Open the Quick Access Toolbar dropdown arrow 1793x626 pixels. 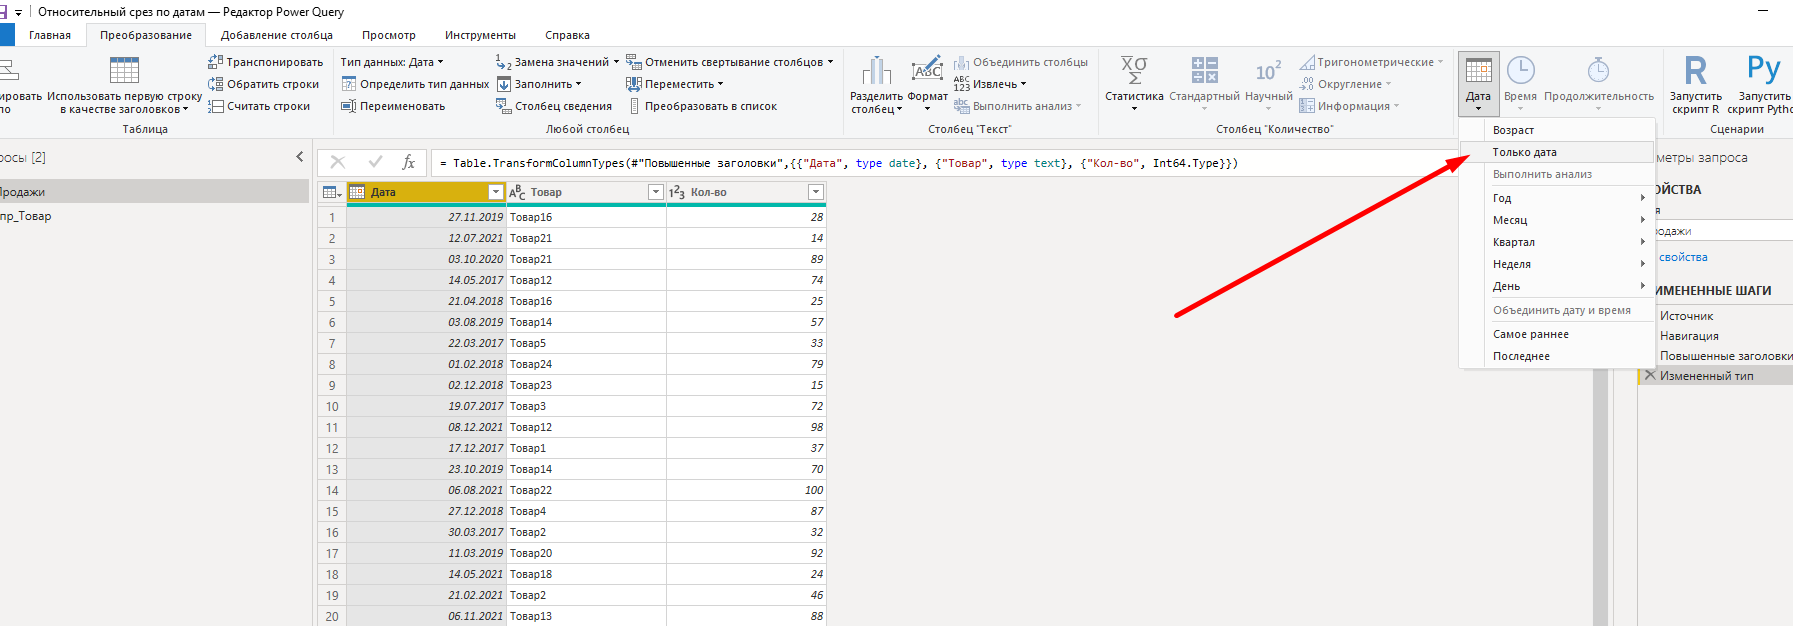[18, 13]
